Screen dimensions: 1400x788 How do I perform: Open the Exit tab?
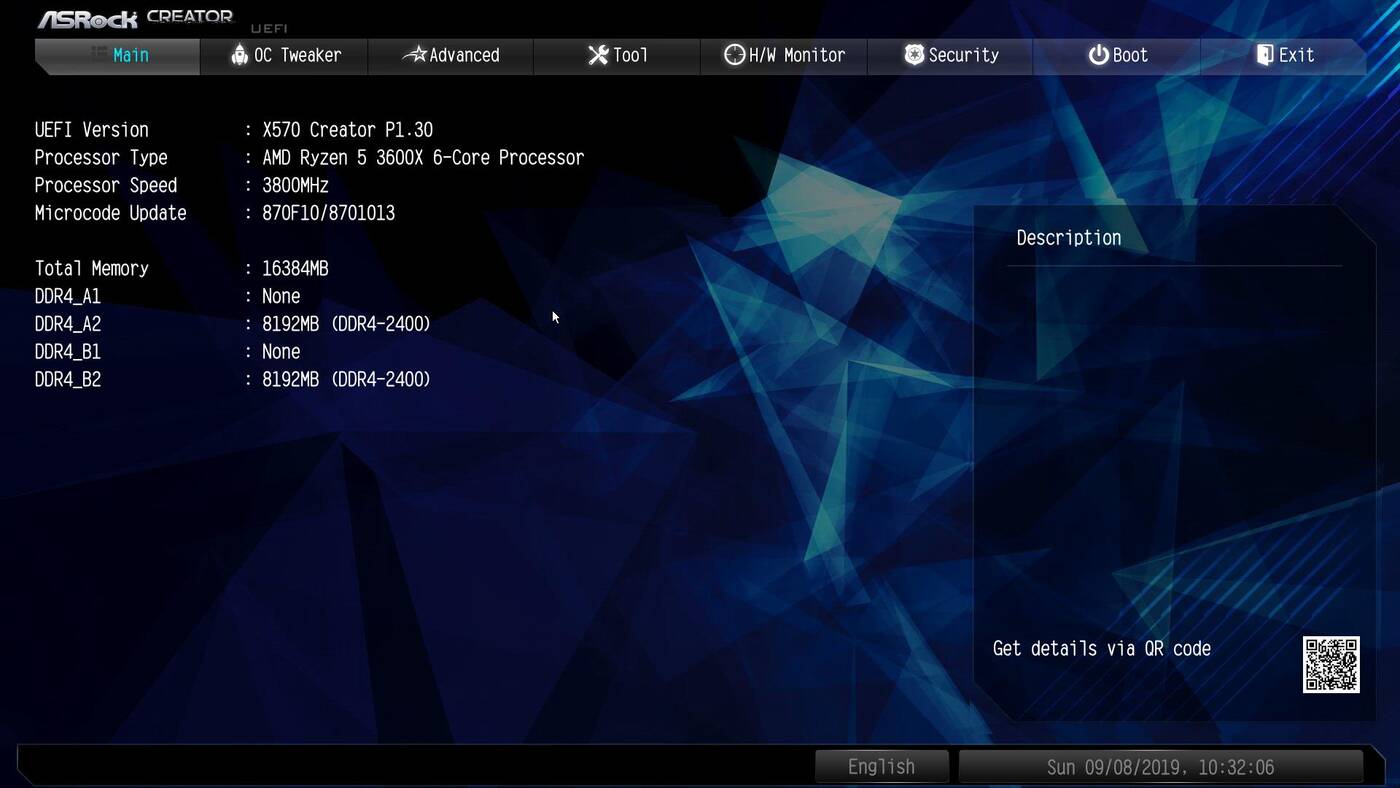pyautogui.click(x=1285, y=55)
